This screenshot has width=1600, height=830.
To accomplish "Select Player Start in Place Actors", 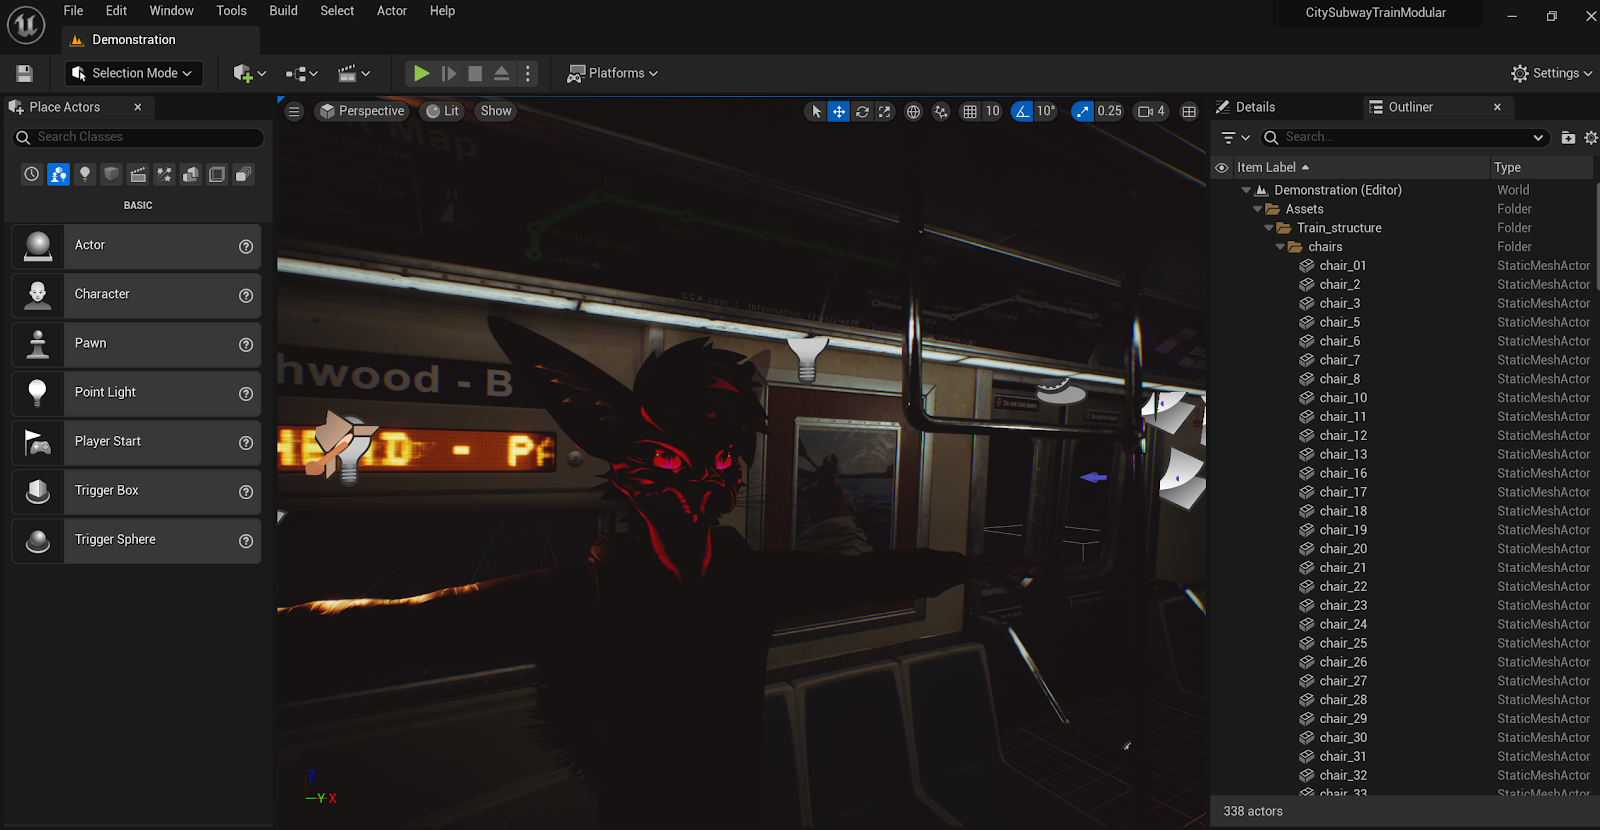I will pos(136,442).
